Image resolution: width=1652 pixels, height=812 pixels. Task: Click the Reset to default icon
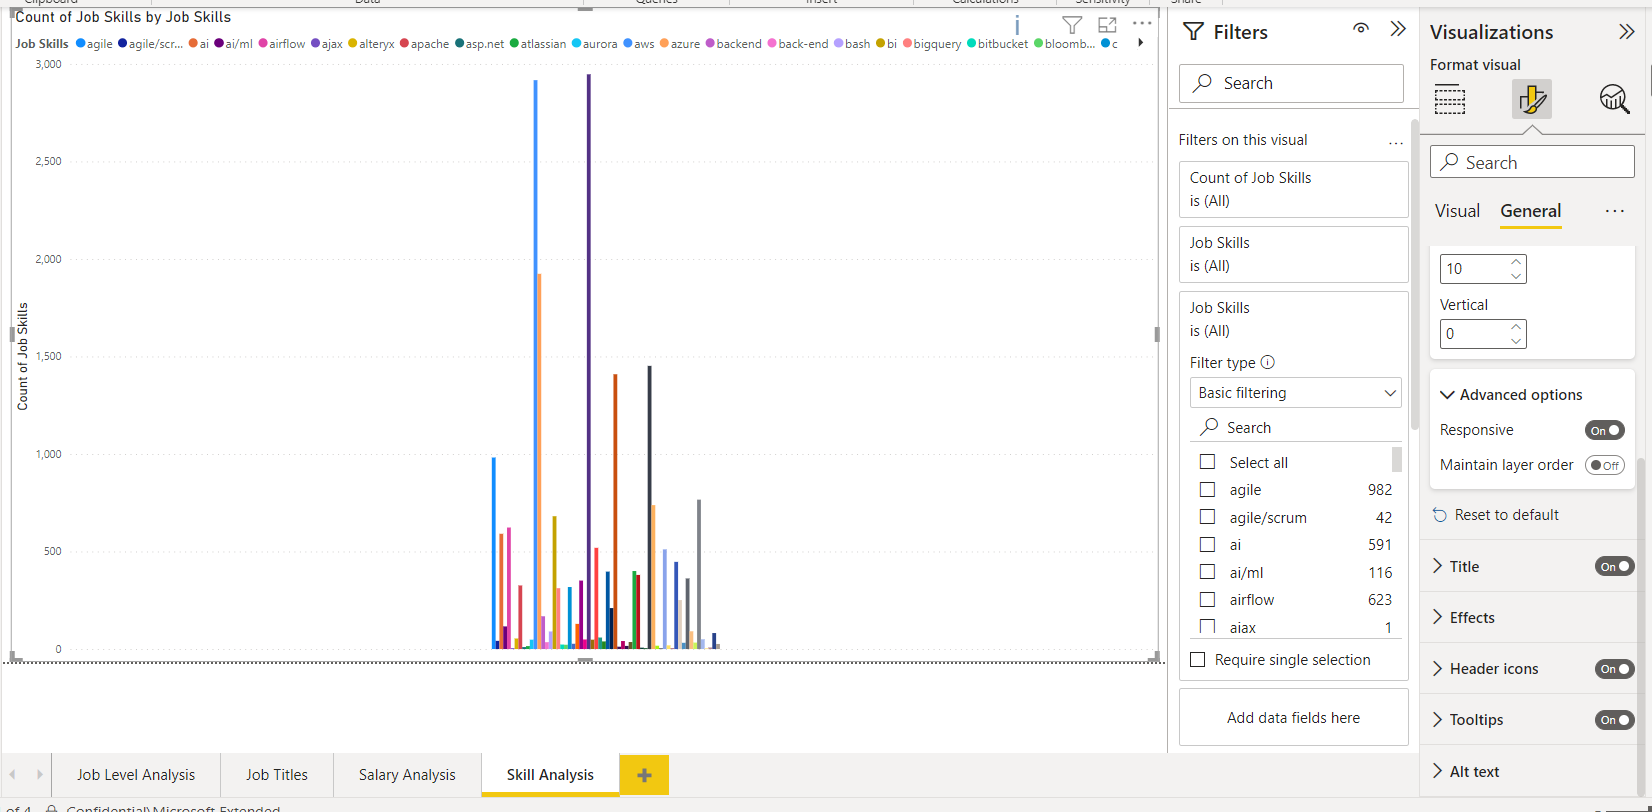tap(1440, 515)
